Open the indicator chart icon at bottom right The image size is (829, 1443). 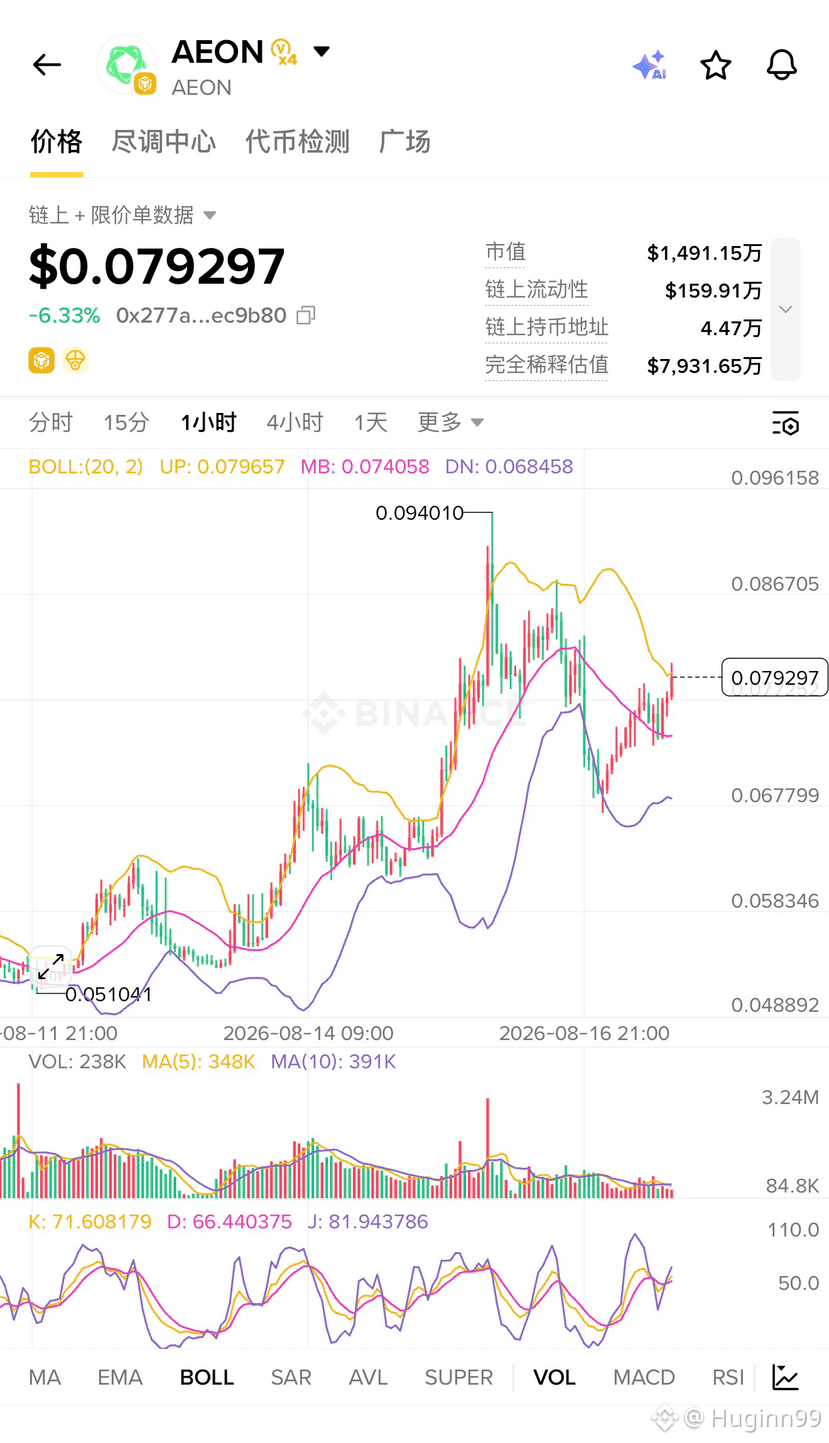(x=786, y=1377)
